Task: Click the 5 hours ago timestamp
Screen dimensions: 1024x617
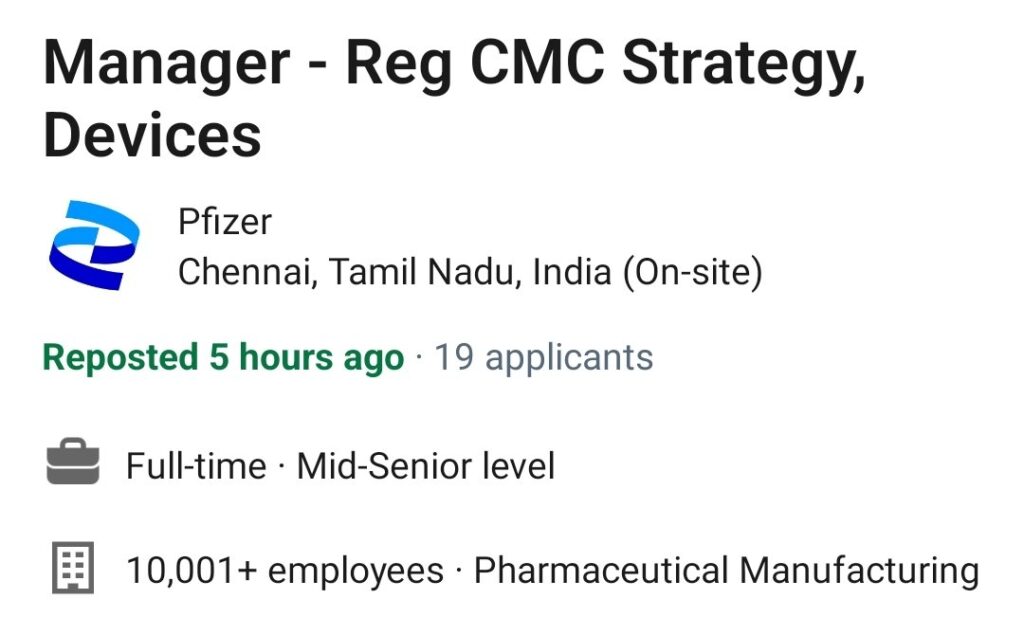Action: (x=306, y=358)
